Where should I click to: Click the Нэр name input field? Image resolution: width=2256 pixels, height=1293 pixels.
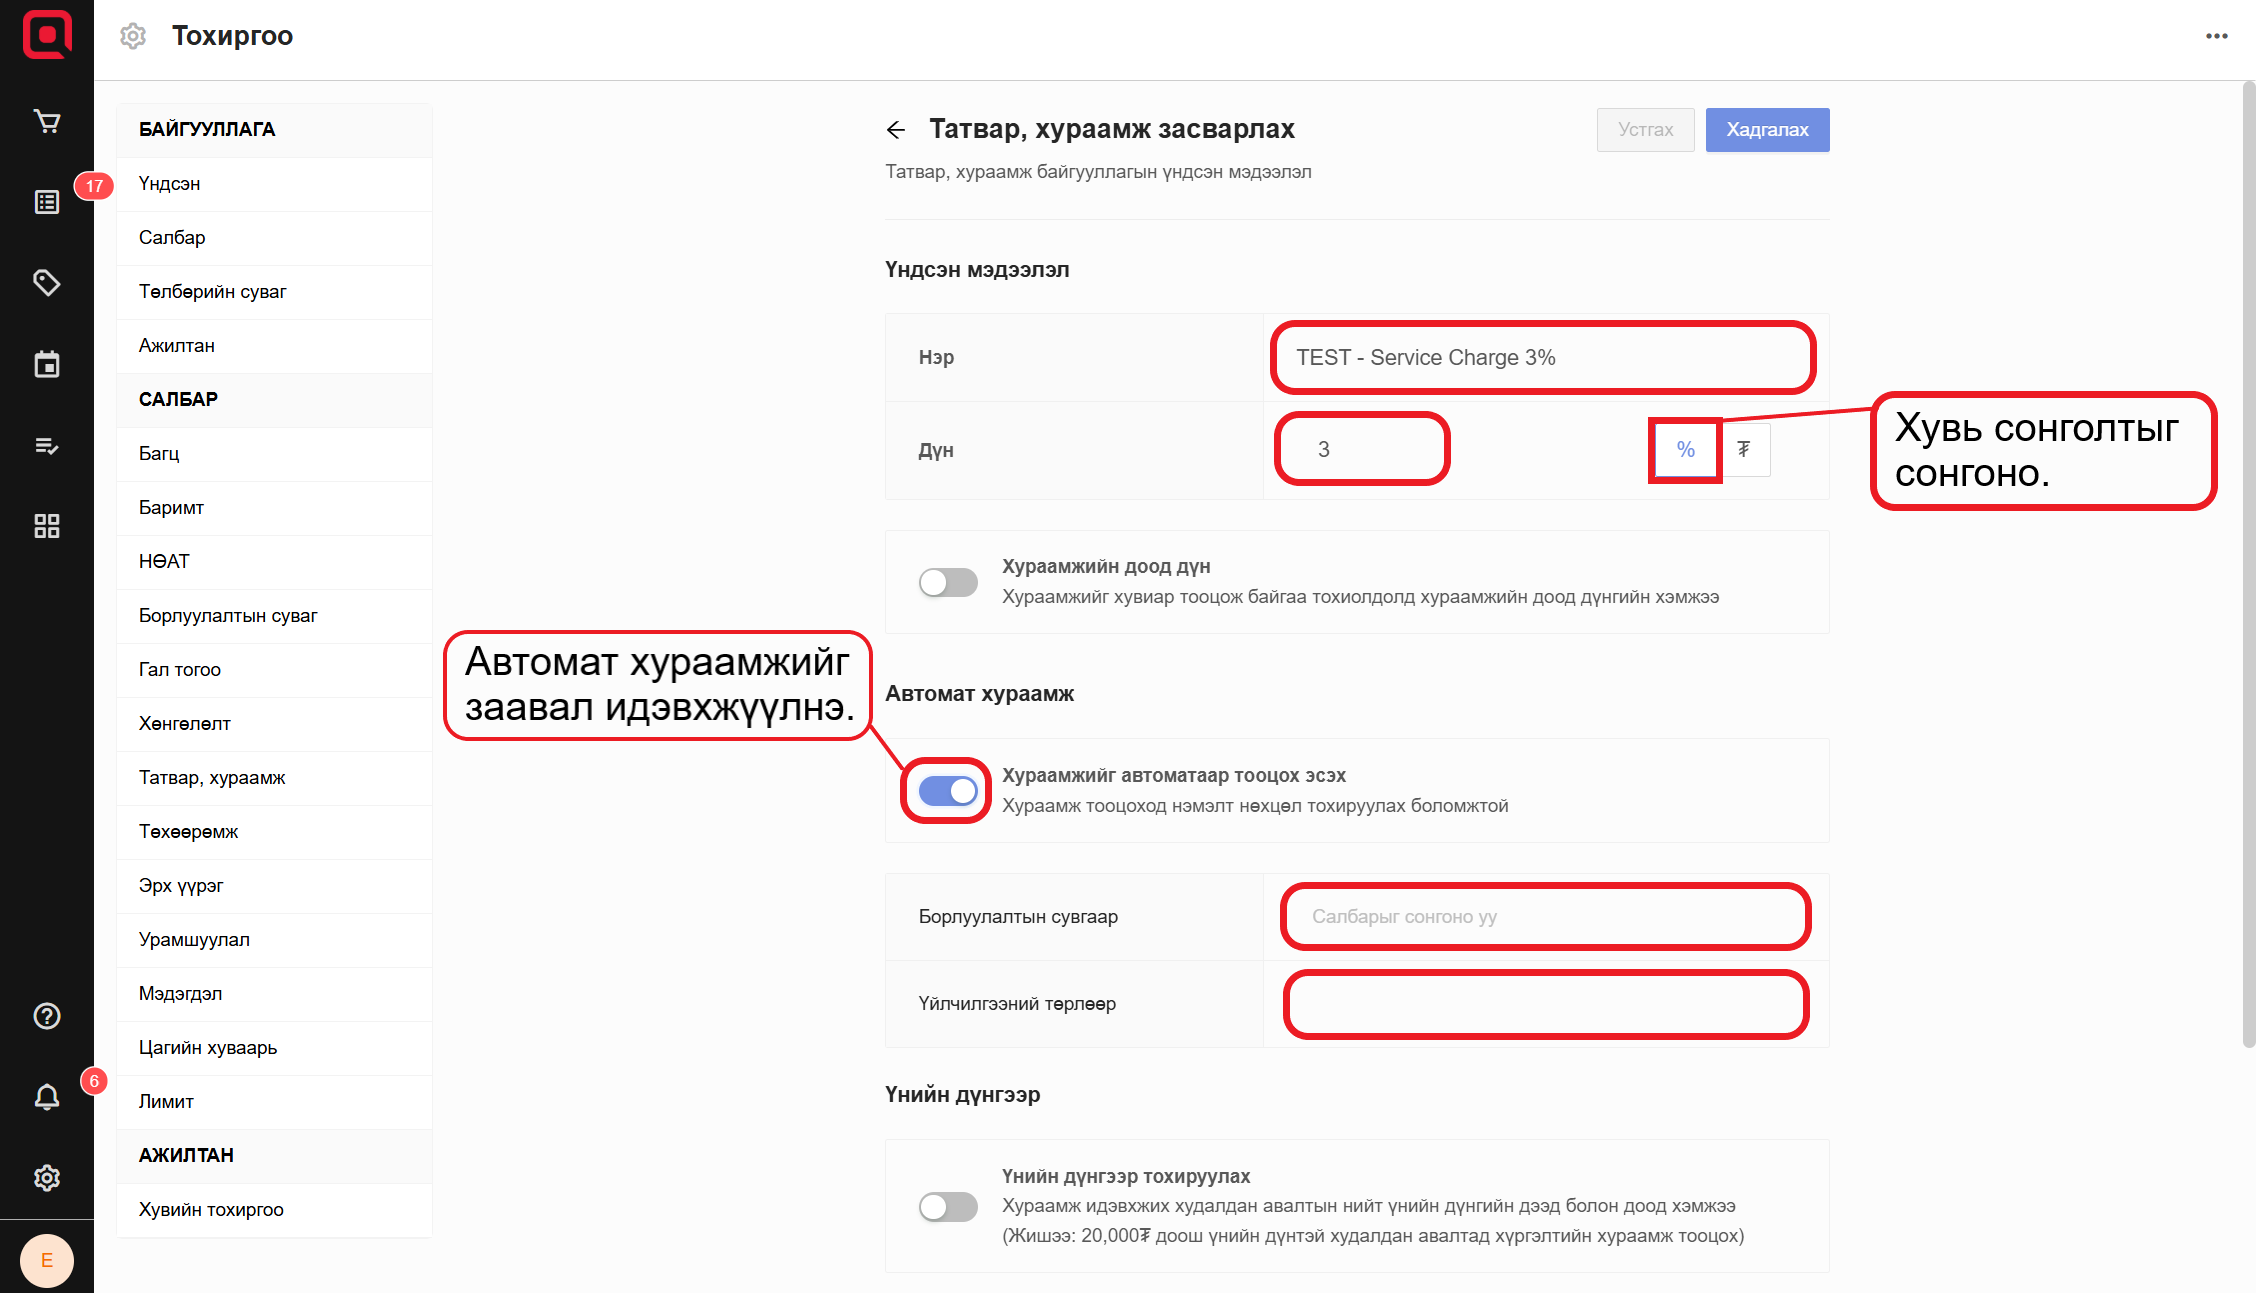pyautogui.click(x=1542, y=358)
